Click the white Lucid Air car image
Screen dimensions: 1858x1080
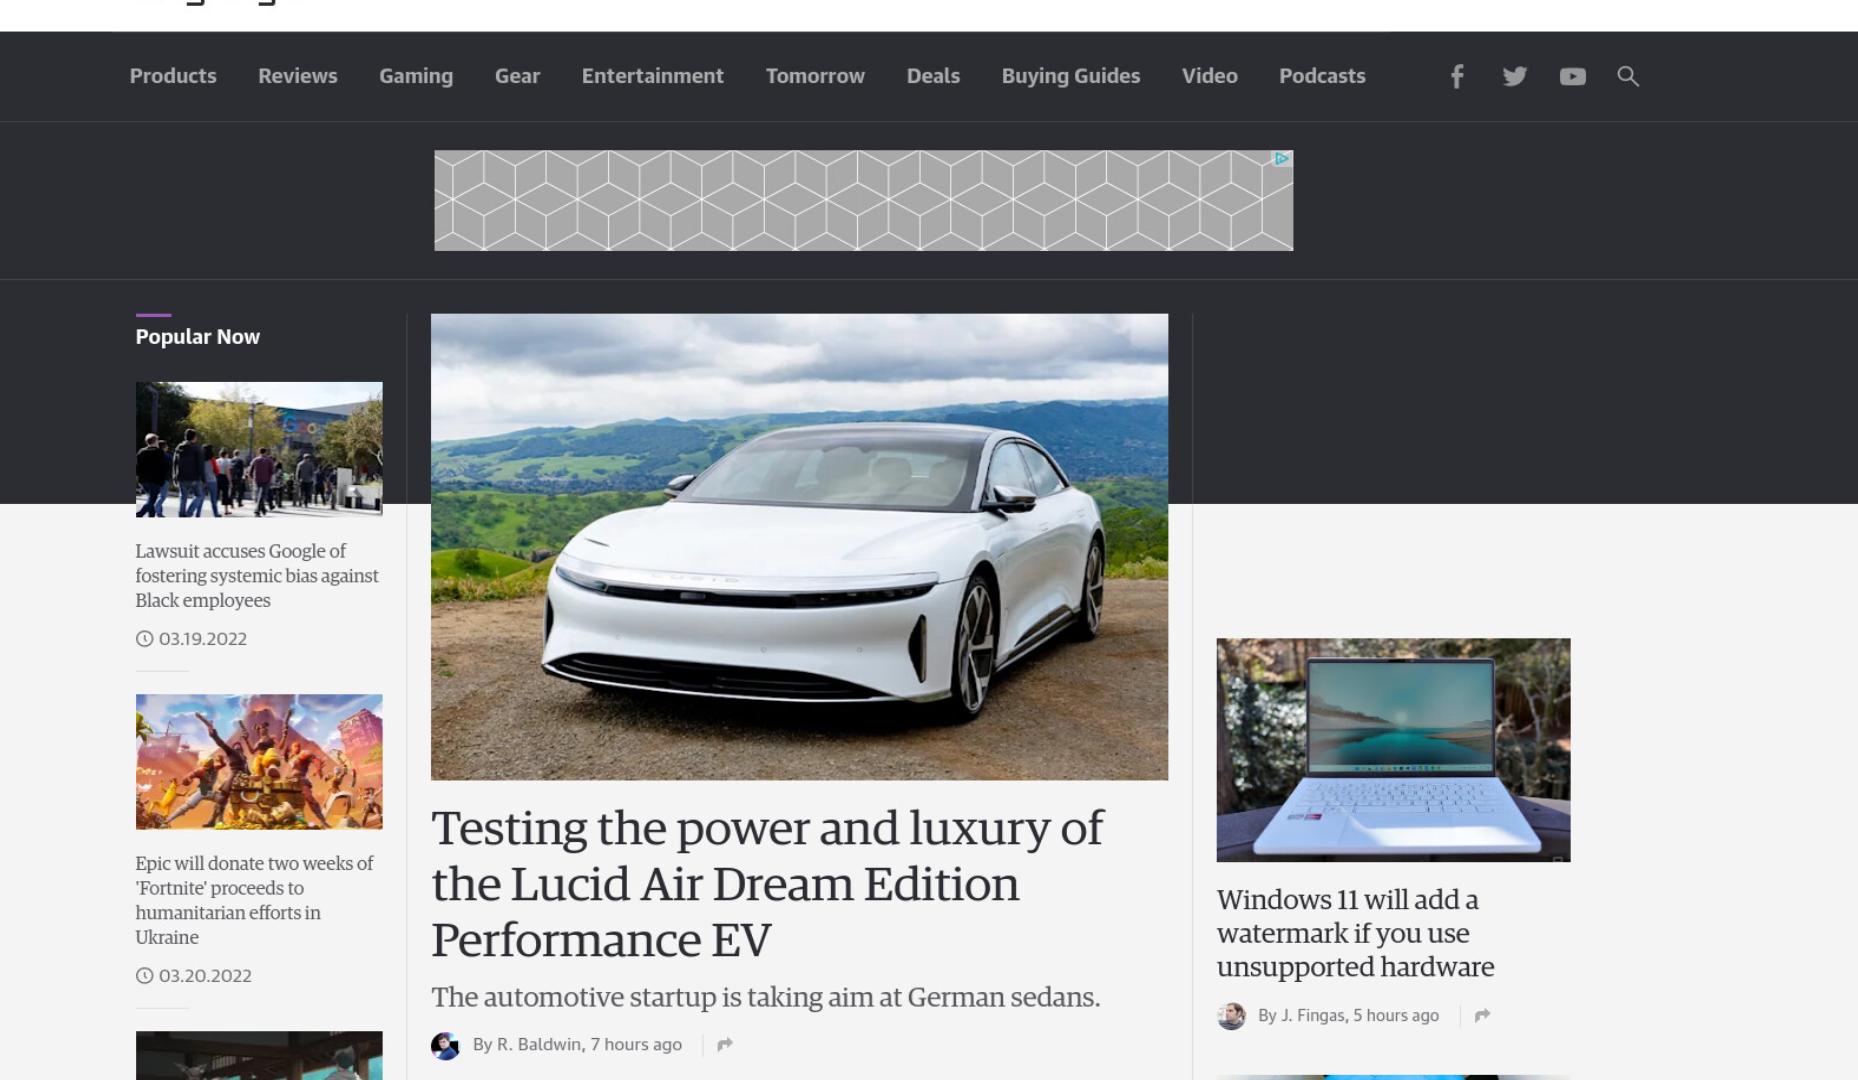point(799,547)
